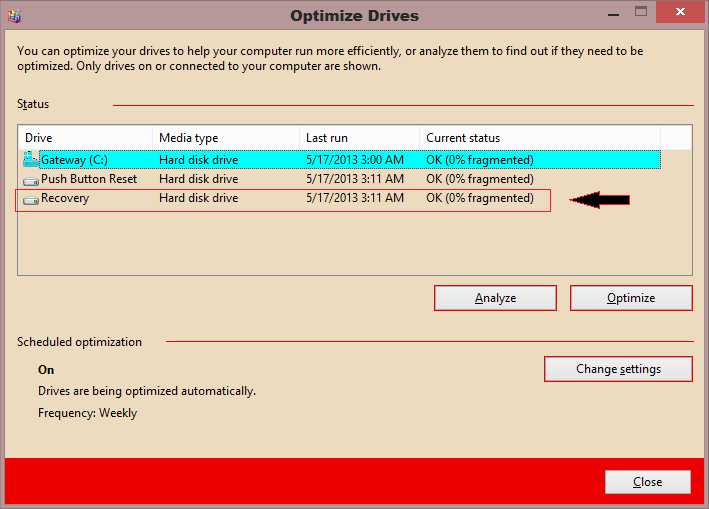Click the scheduled optimization On label
709x509 pixels.
(x=46, y=370)
